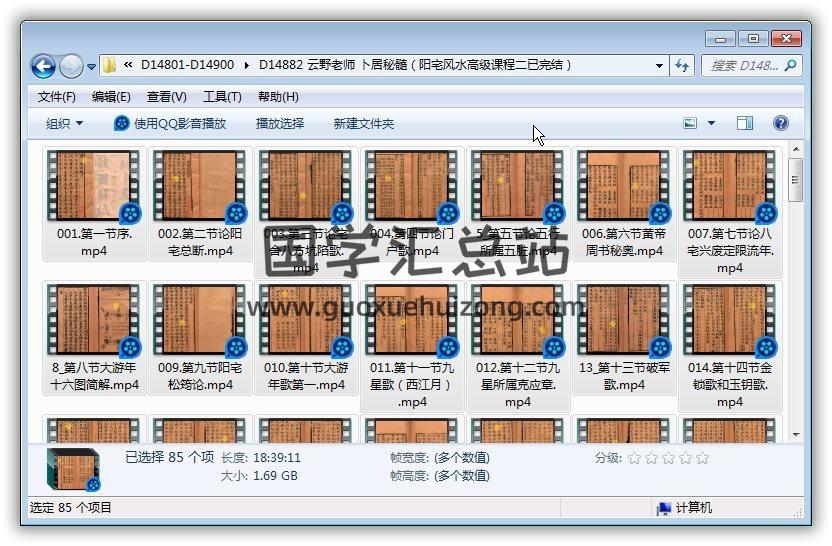This screenshot has height=546, width=832.
Task: Click the refresh button beside address bar
Action: click(683, 65)
